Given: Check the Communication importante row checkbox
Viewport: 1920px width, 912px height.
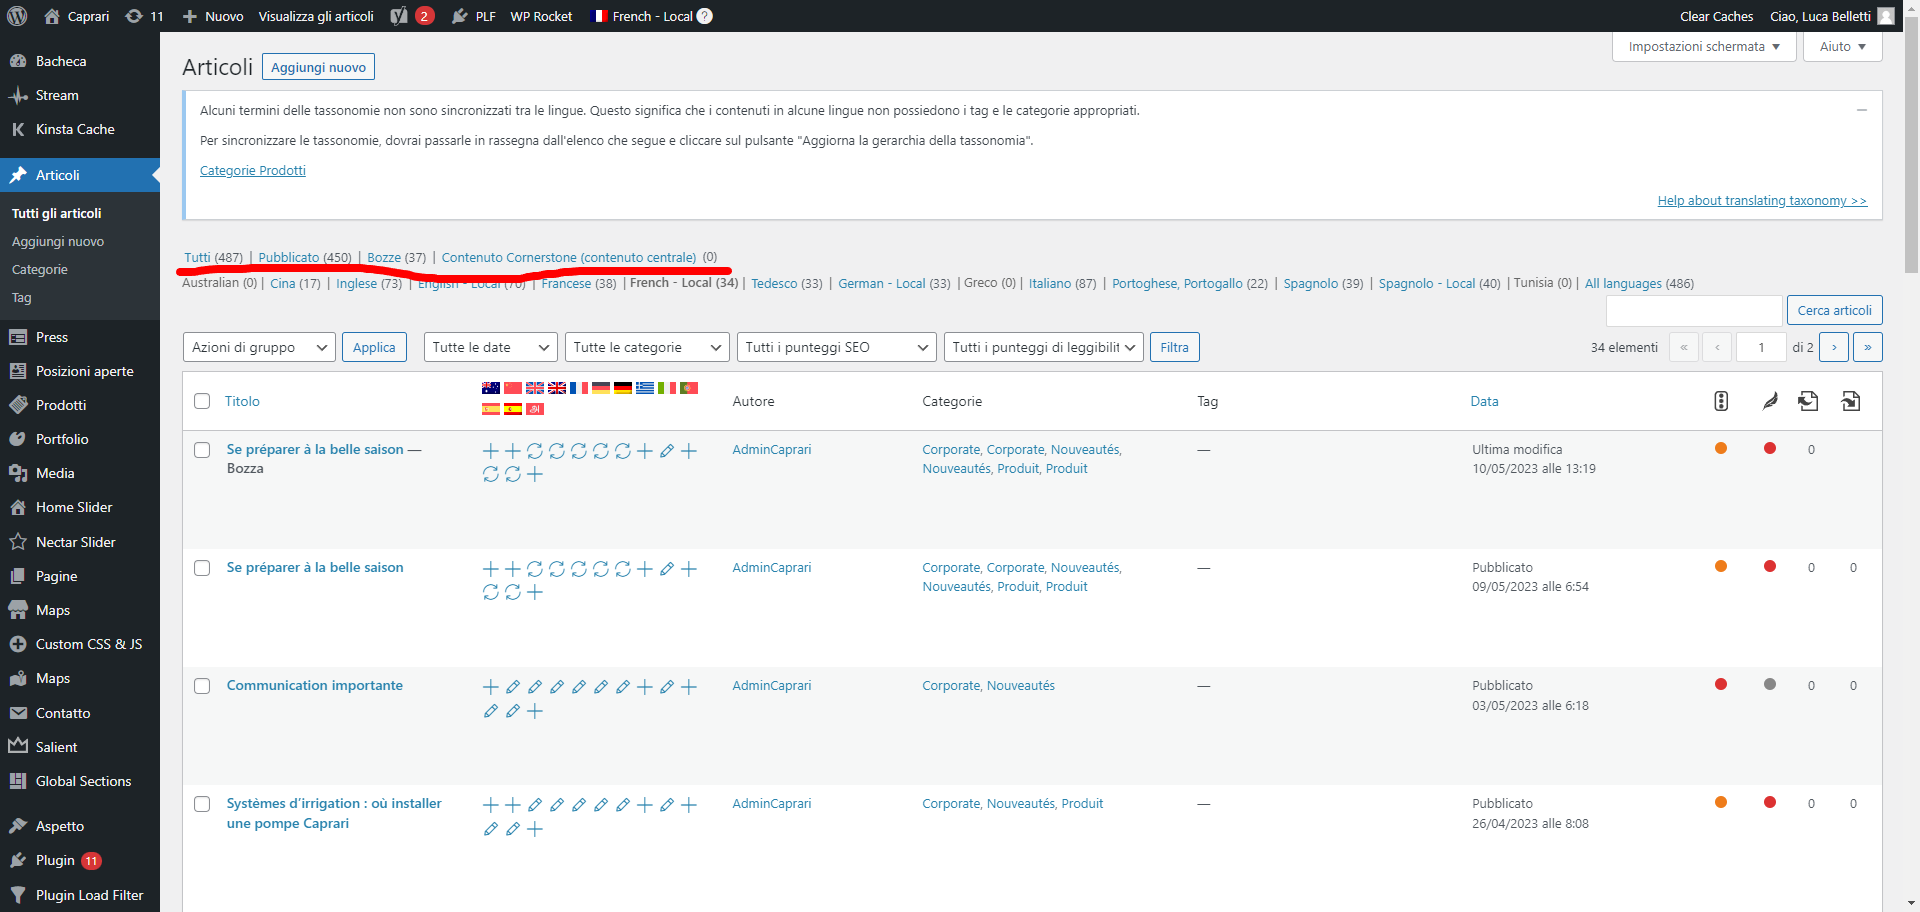Looking at the screenshot, I should [202, 686].
